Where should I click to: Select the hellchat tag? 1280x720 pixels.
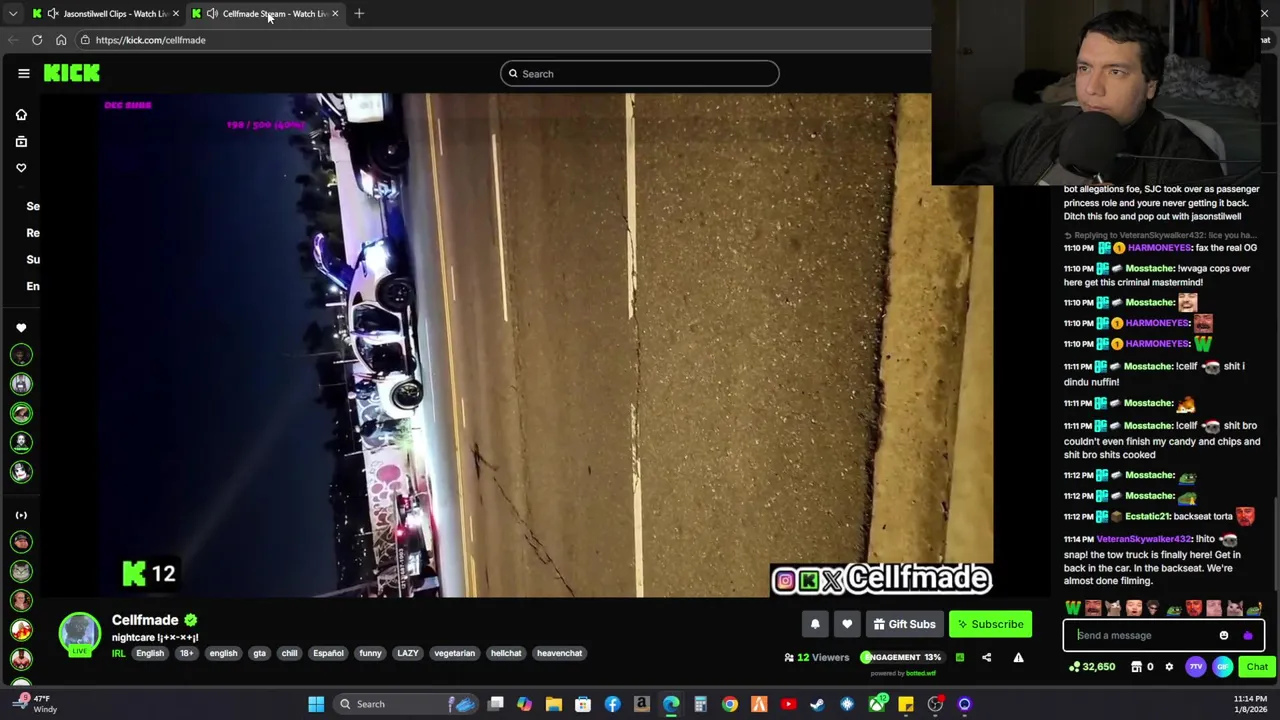click(506, 653)
